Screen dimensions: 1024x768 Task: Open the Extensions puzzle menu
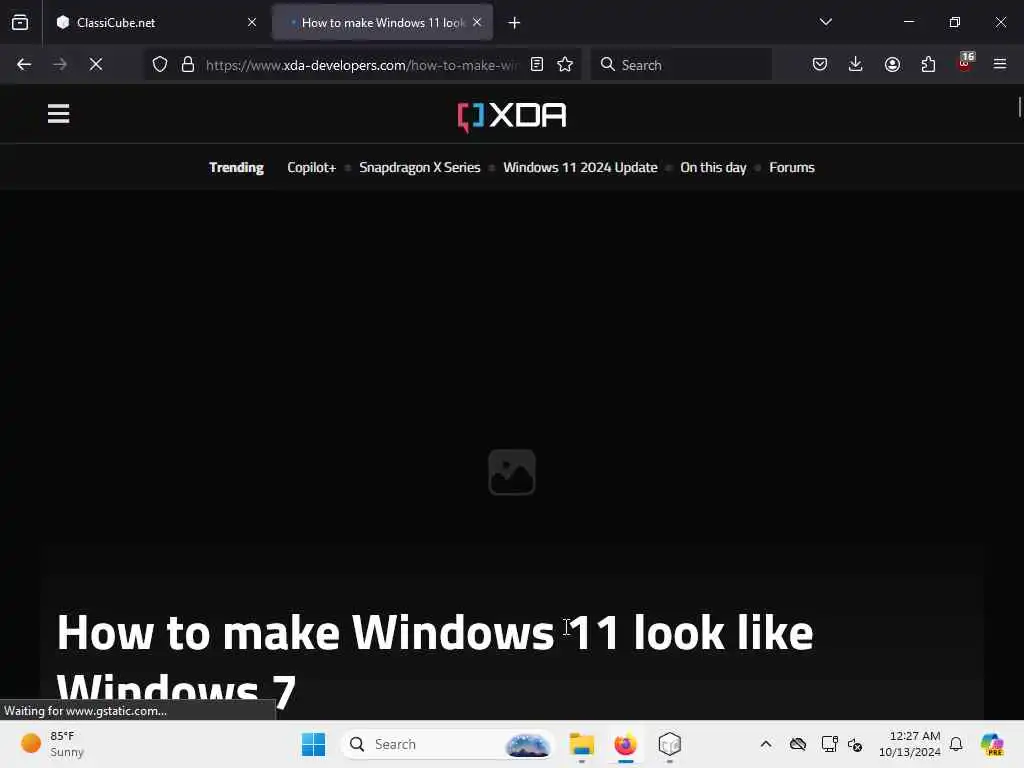pyautogui.click(x=928, y=65)
